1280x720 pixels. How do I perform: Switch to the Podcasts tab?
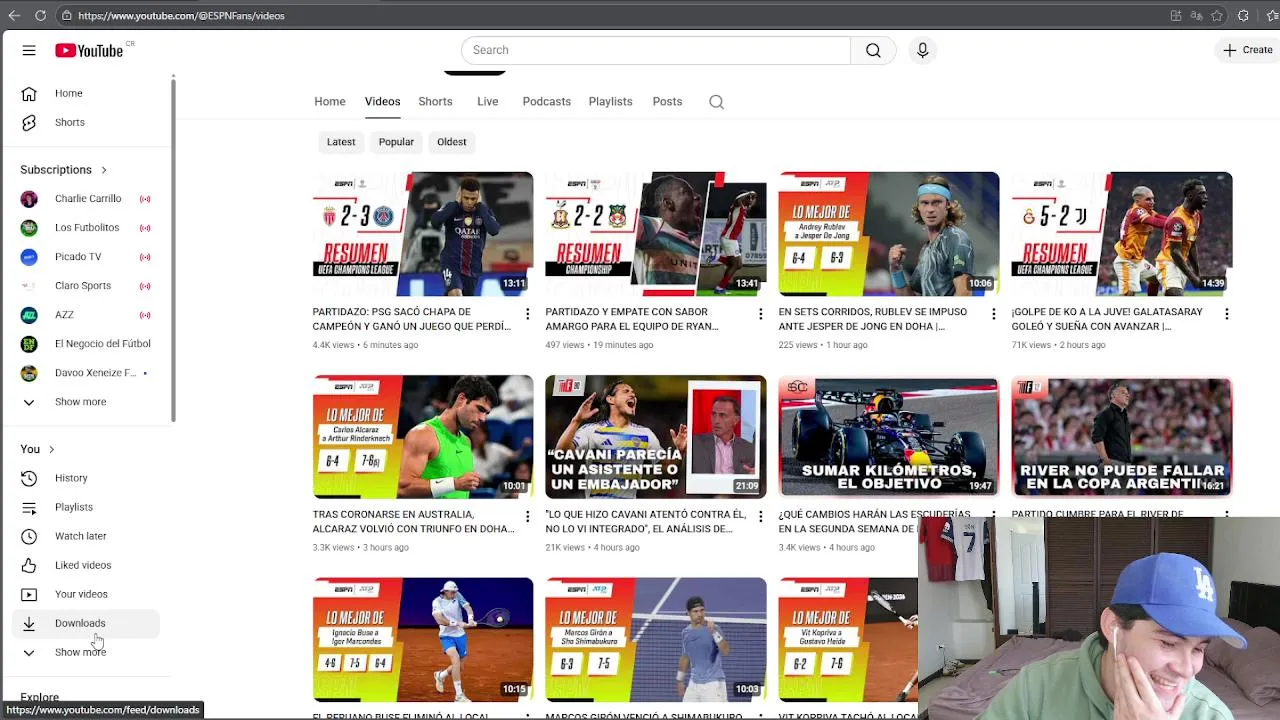tap(546, 101)
